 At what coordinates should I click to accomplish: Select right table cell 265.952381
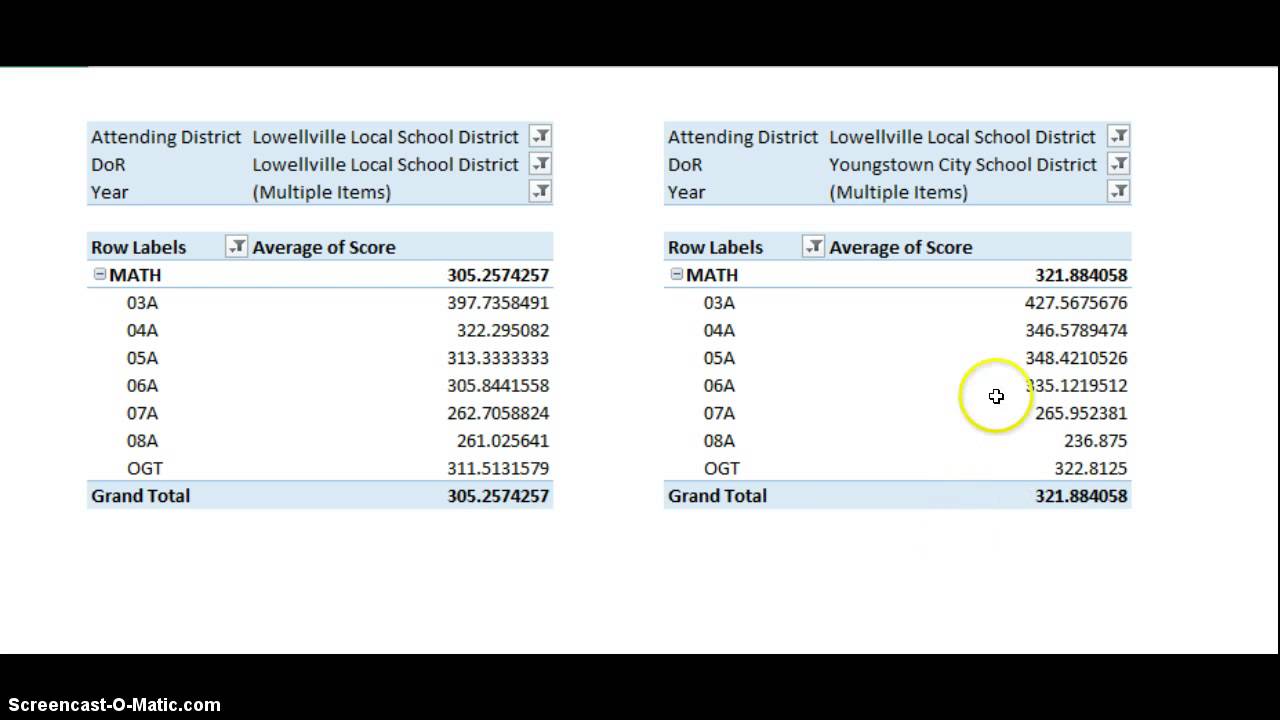1081,412
